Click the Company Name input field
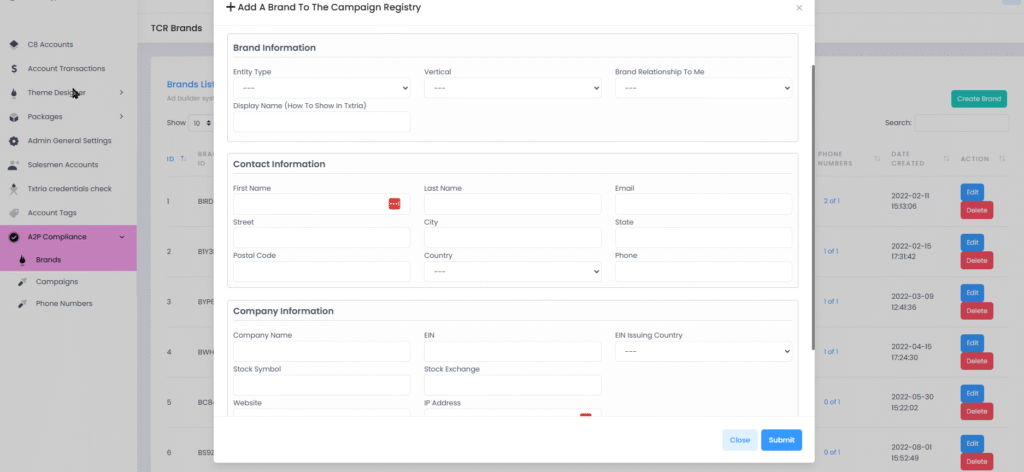This screenshot has height=472, width=1024. (x=321, y=352)
